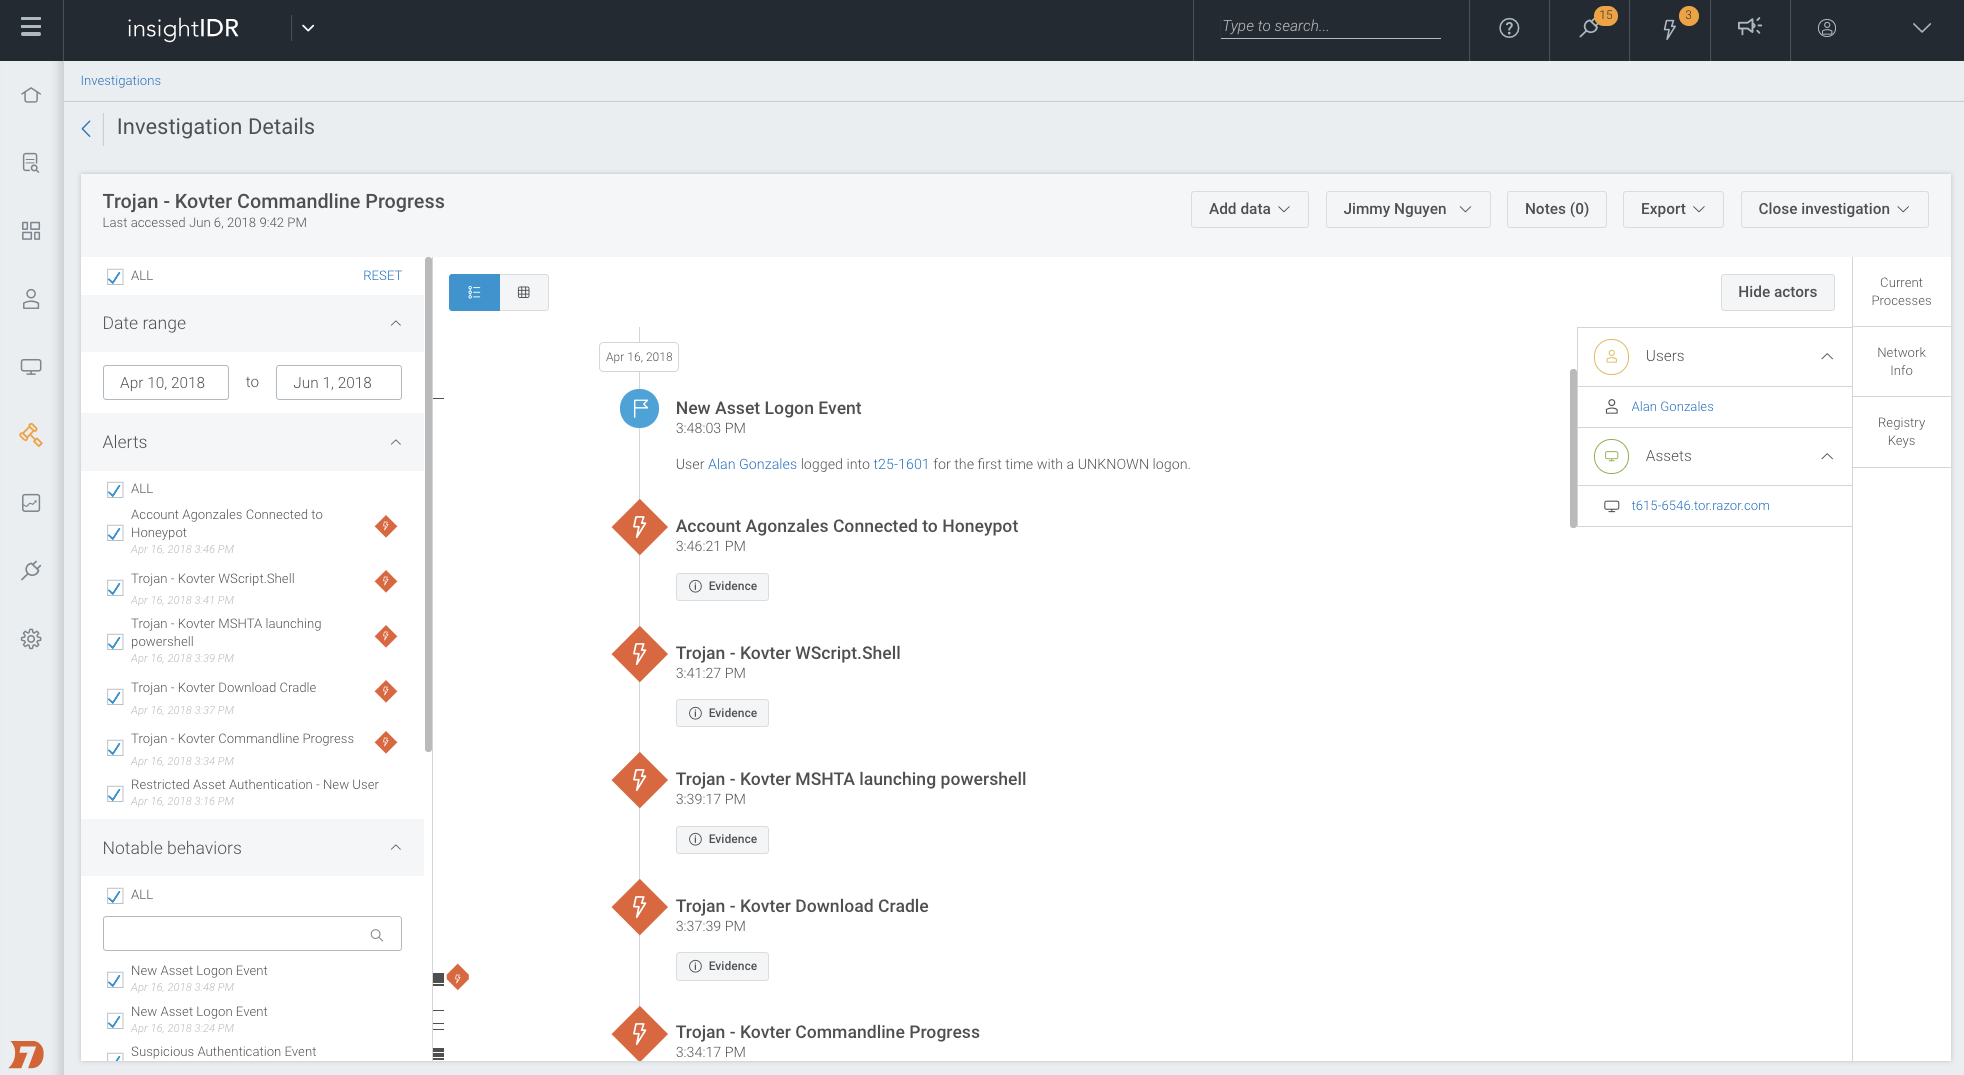Uncheck Trojan - Kovter WScript.Shell alert filter
This screenshot has height=1075, width=1964.
pyautogui.click(x=115, y=588)
